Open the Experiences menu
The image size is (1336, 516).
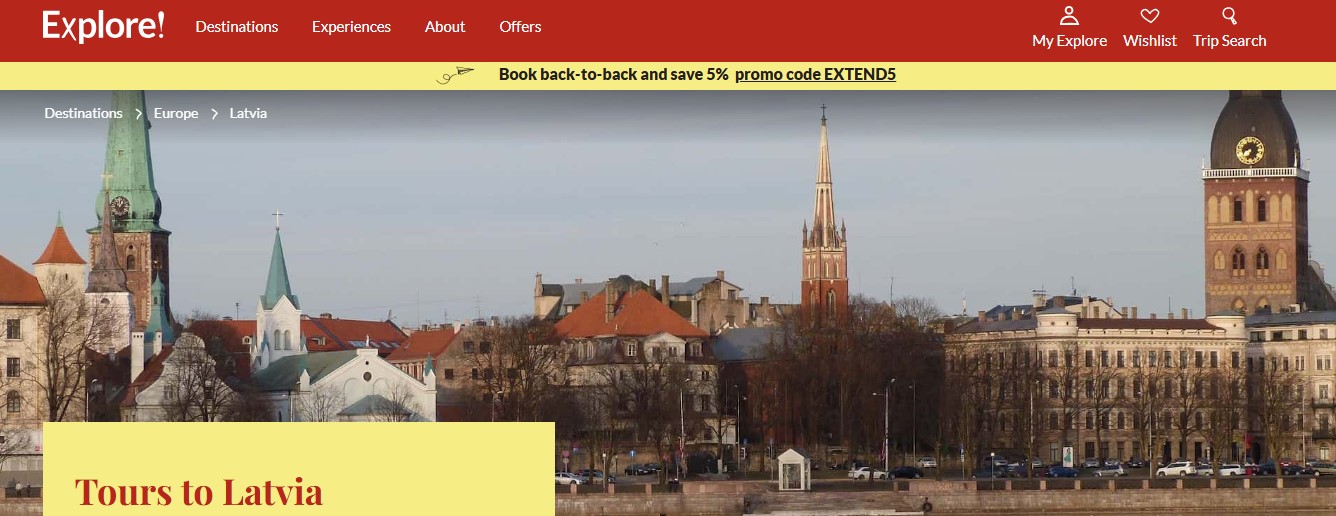click(351, 27)
